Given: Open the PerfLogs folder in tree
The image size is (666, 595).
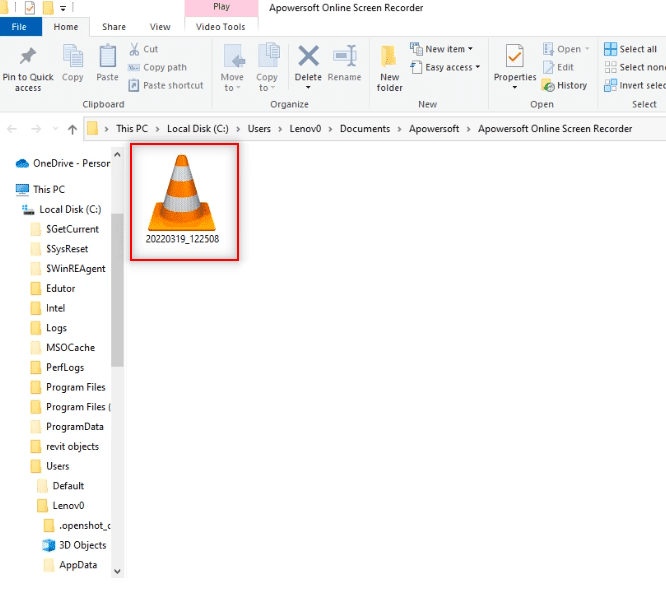Looking at the screenshot, I should coord(57,367).
